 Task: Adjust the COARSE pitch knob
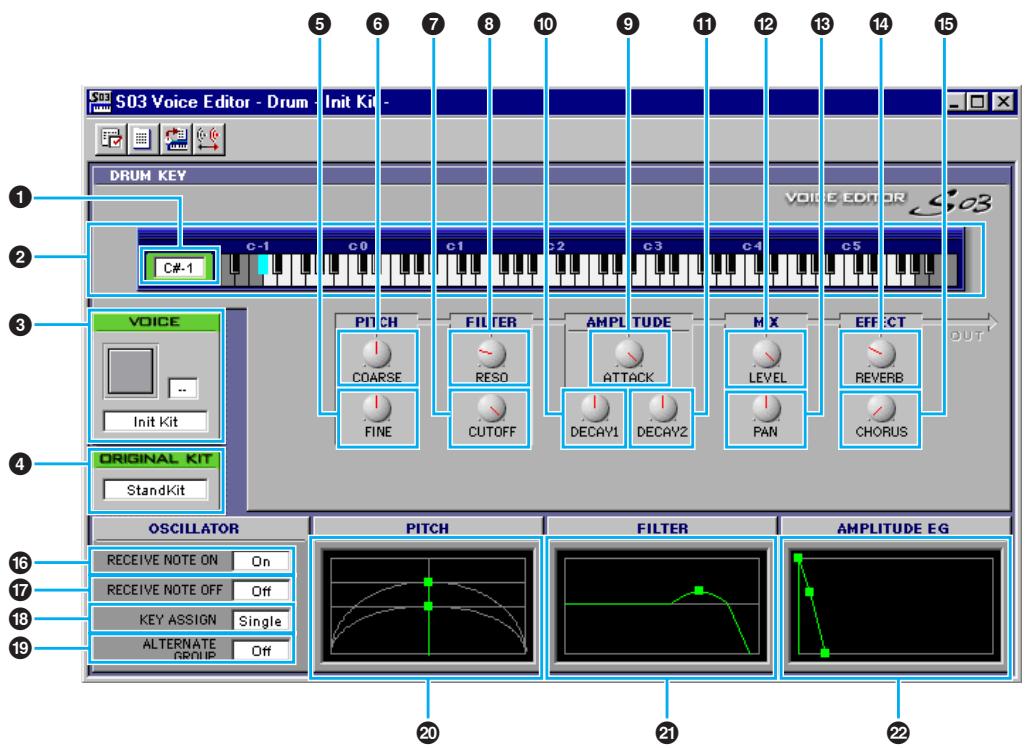click(x=377, y=354)
